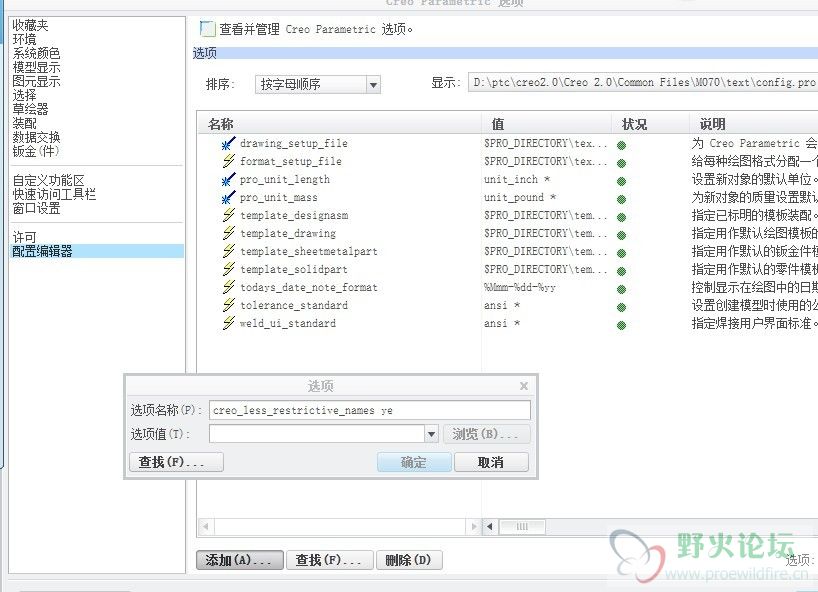
Task: Open the 显示 config file path dropdown
Action: [643, 82]
